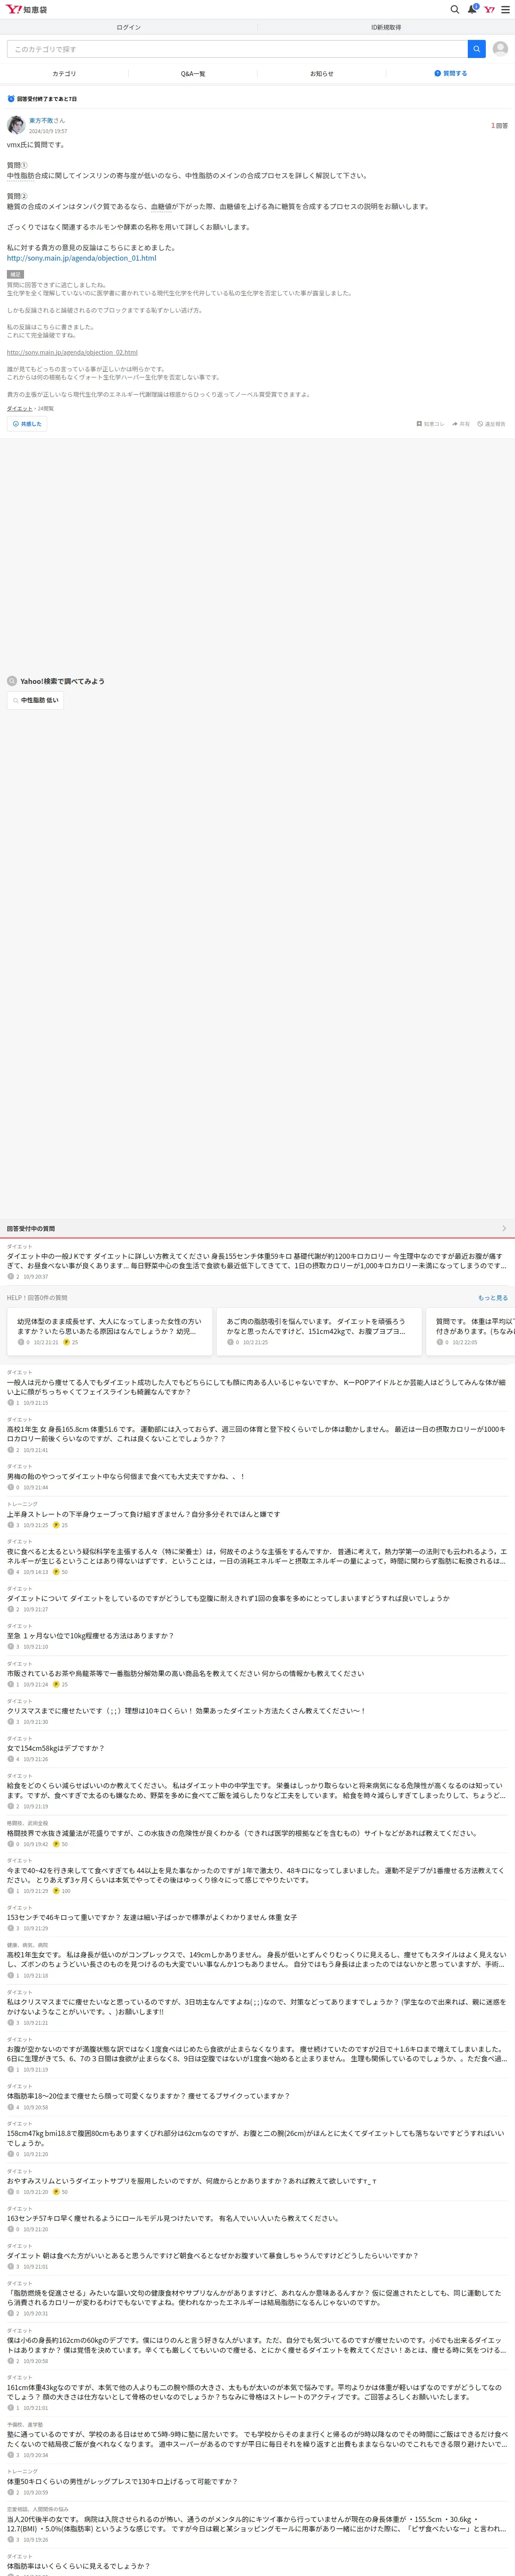Open card about 幼児体型のまま成長せず
Viewport: 515px width, 2576px height.
(110, 1332)
